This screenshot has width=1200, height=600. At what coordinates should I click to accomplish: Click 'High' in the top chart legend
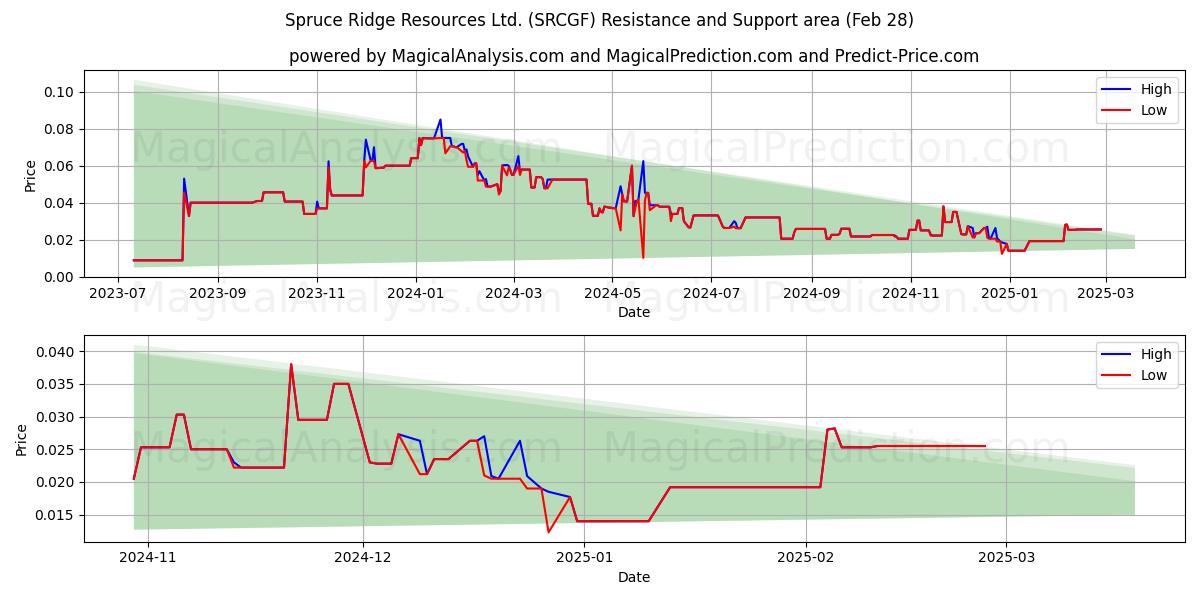(1155, 89)
